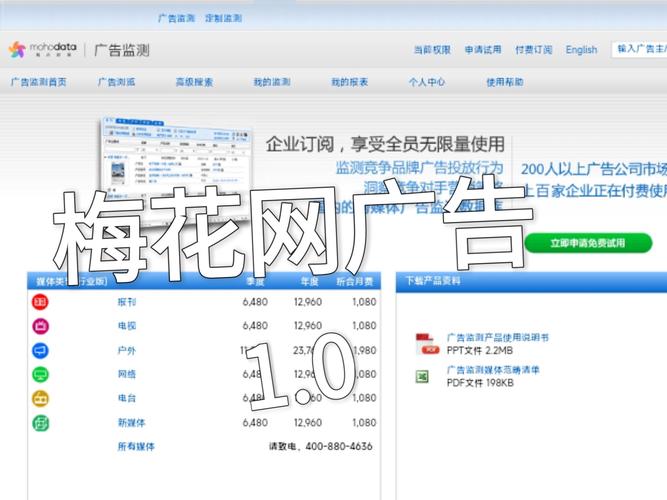This screenshot has width=667, height=500.
Task: Click the 下载产品资料 panel header
Action: [x=531, y=281]
